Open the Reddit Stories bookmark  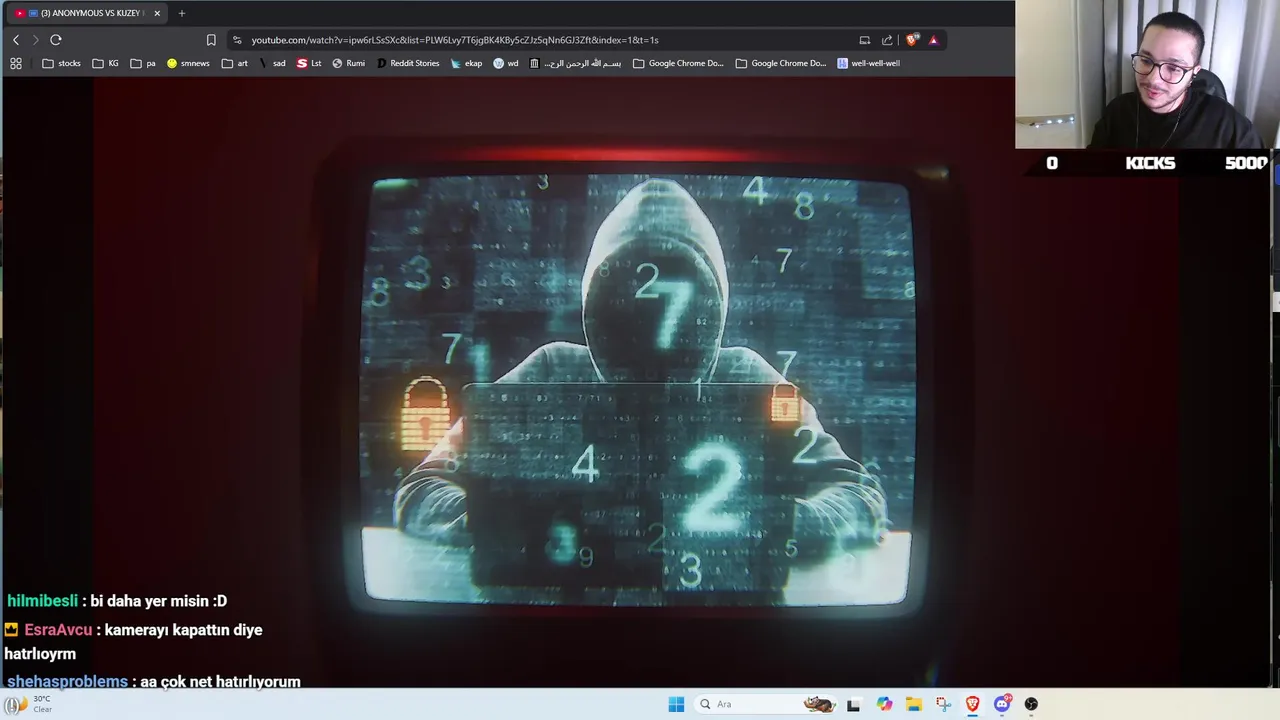click(408, 63)
